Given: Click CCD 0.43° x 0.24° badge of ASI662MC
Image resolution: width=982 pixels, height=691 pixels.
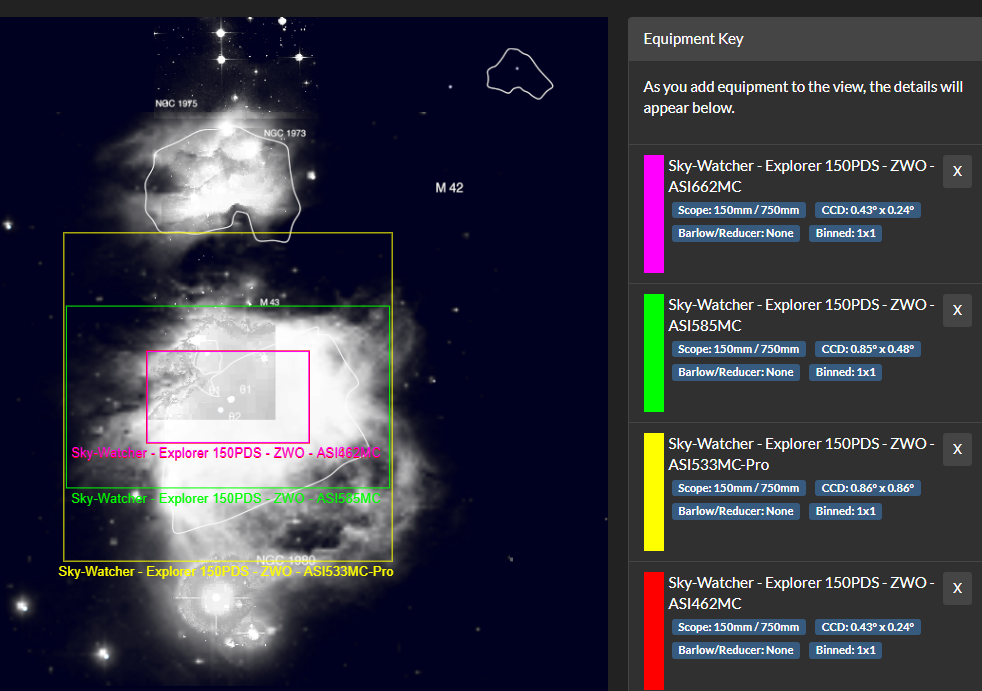Looking at the screenshot, I should pos(867,210).
